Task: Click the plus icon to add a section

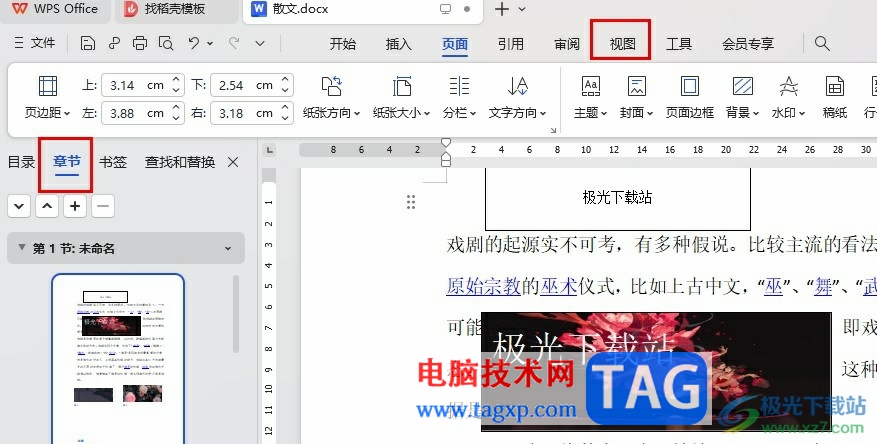Action: [x=75, y=206]
